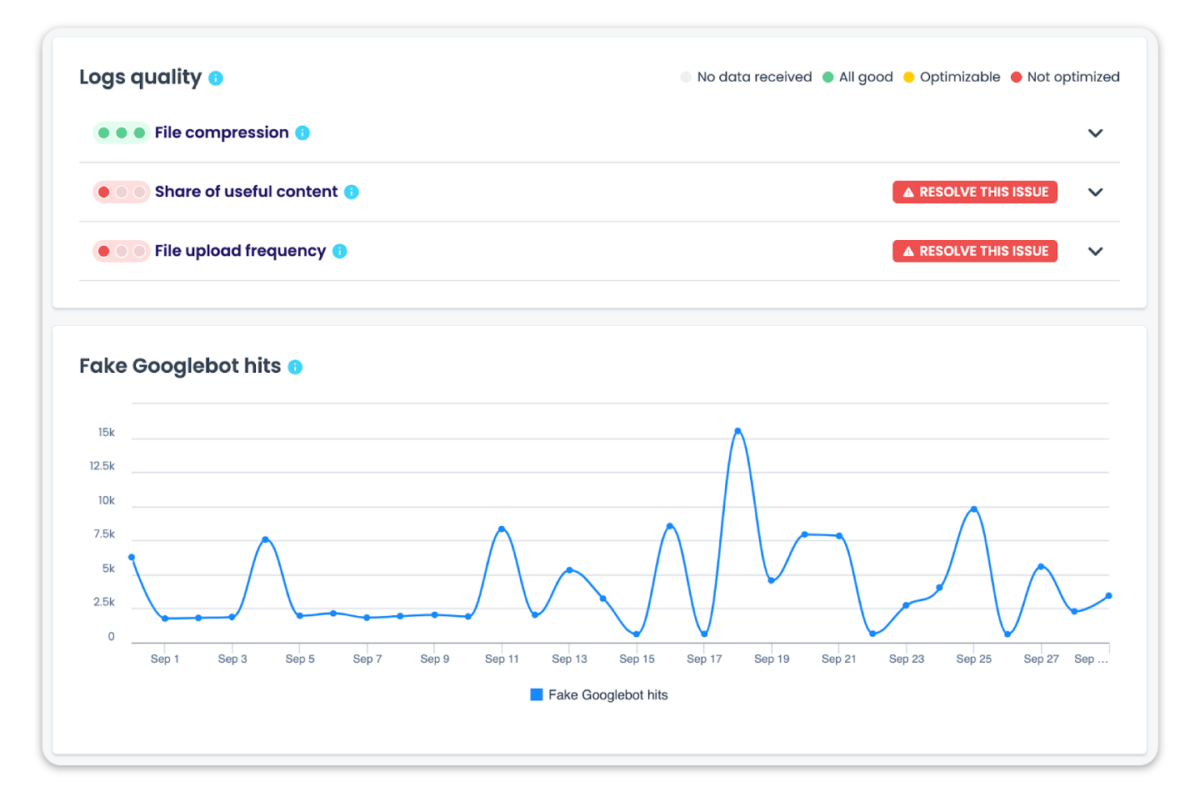The height and width of the screenshot is (792, 1200).
Task: Resolve the File upload frequency issue
Action: pos(974,251)
